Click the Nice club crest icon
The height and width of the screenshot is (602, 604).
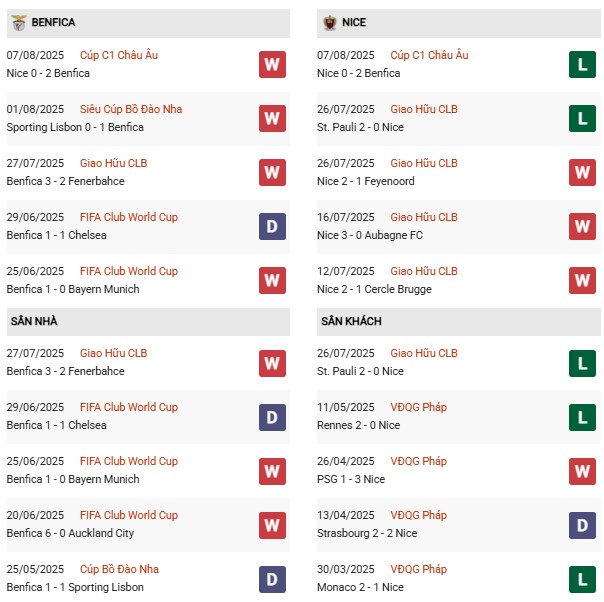pos(329,22)
